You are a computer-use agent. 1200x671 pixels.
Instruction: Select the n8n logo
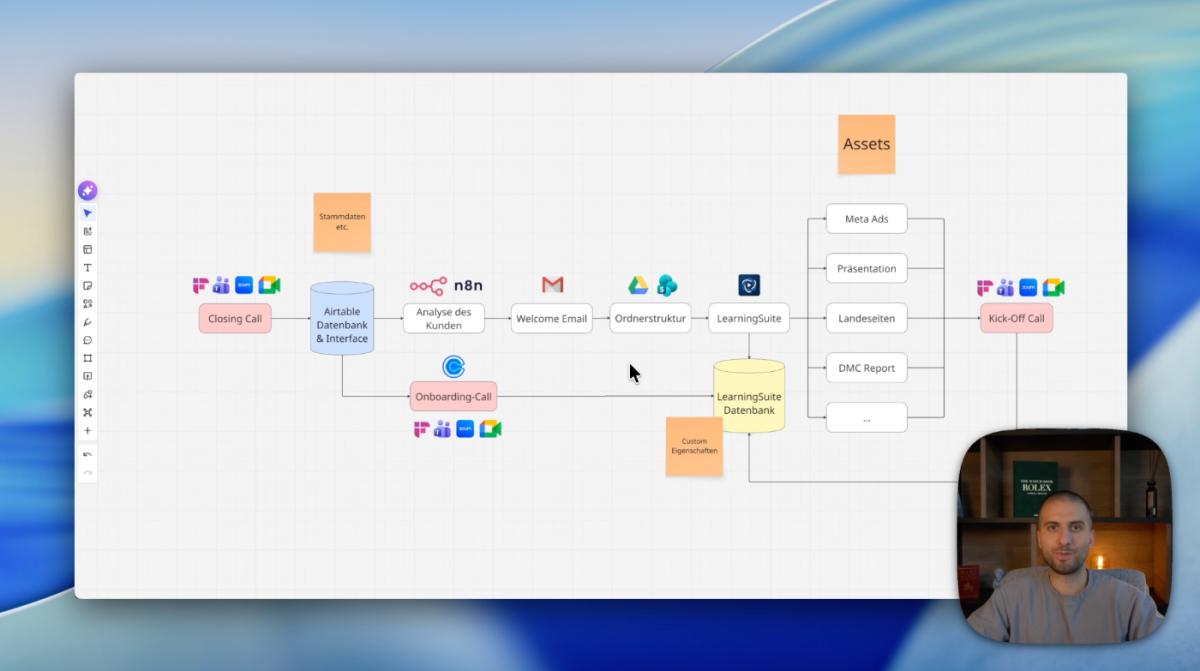pos(446,286)
